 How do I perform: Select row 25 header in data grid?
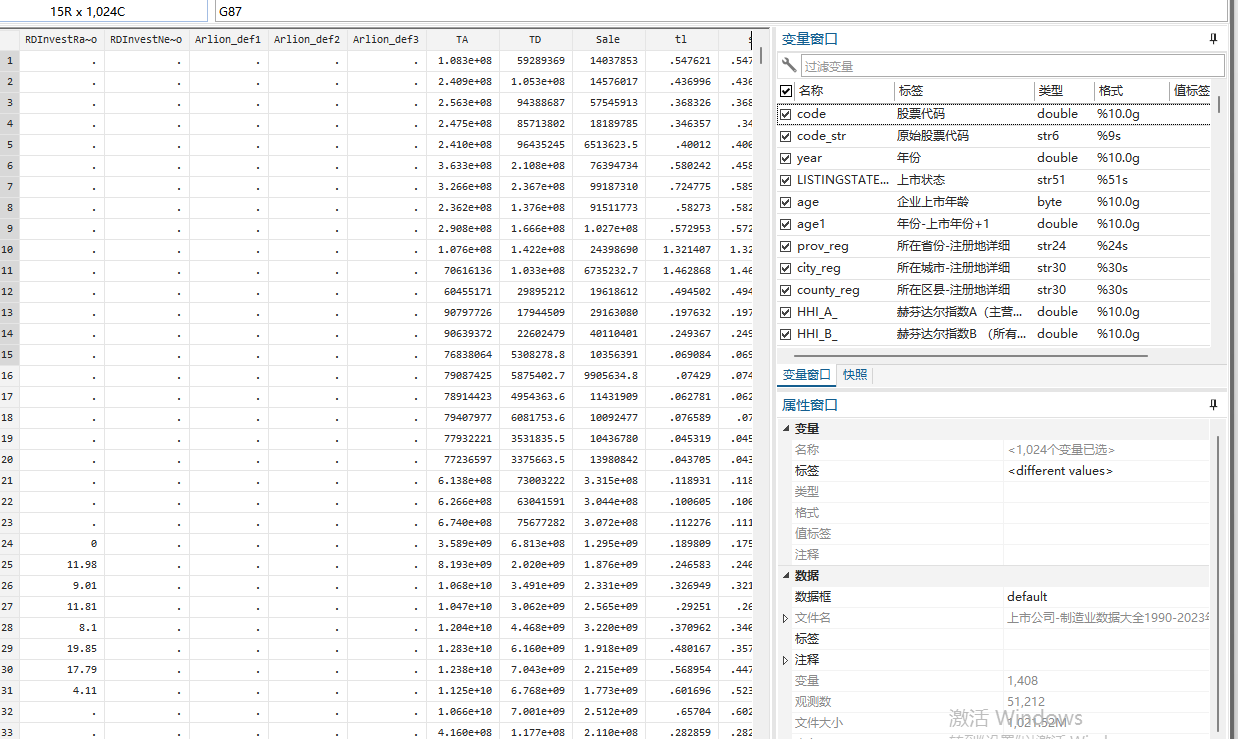pyautogui.click(x=9, y=565)
